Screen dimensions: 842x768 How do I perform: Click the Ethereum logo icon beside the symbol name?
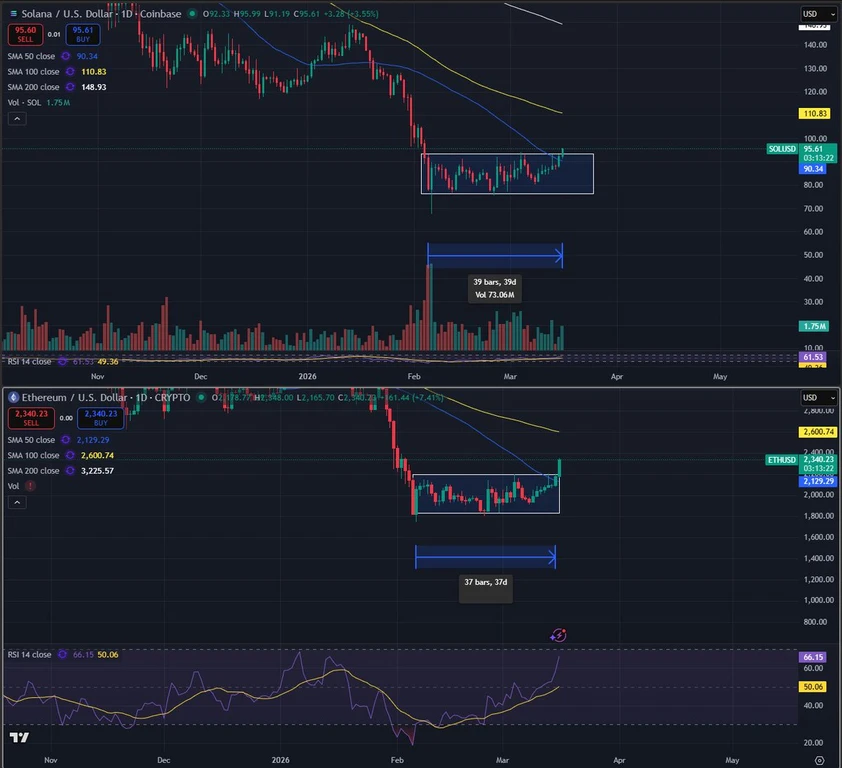[13, 397]
